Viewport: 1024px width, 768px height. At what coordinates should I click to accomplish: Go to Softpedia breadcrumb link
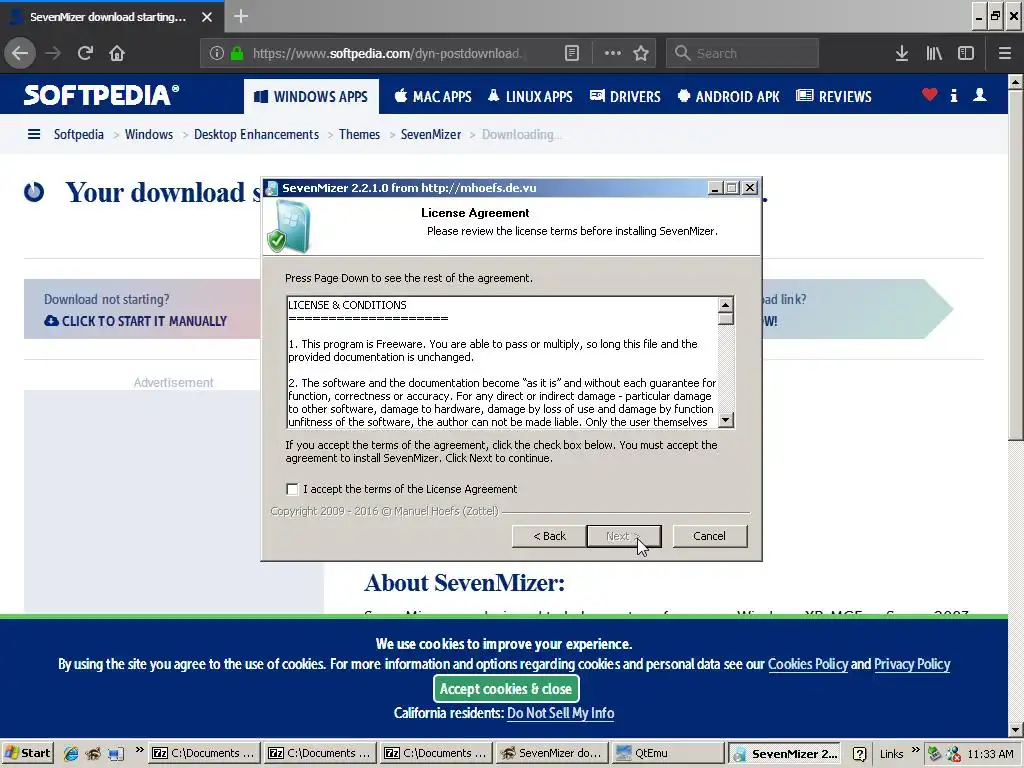pyautogui.click(x=78, y=134)
